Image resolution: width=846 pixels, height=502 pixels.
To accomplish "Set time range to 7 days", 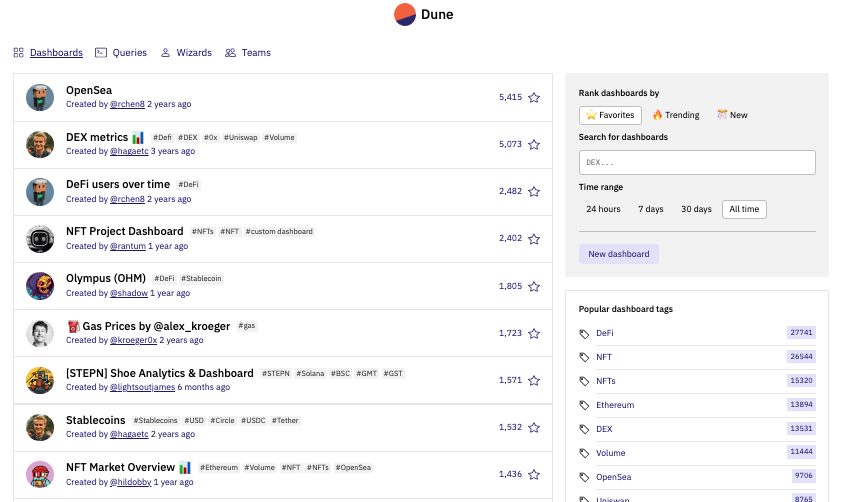I will click(651, 209).
